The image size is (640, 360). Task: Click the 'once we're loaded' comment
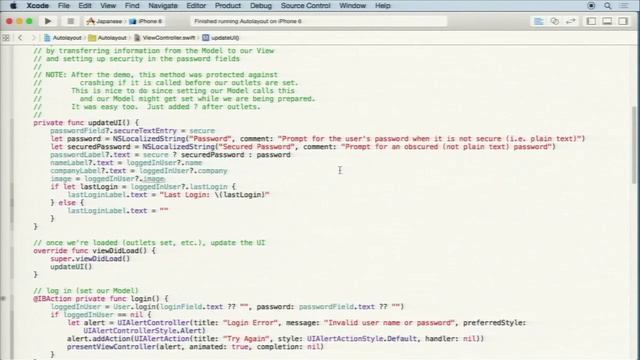149,243
